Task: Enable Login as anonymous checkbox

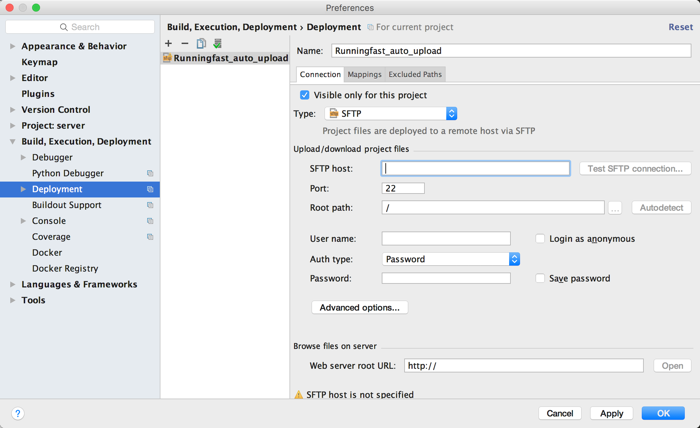Action: [x=540, y=239]
